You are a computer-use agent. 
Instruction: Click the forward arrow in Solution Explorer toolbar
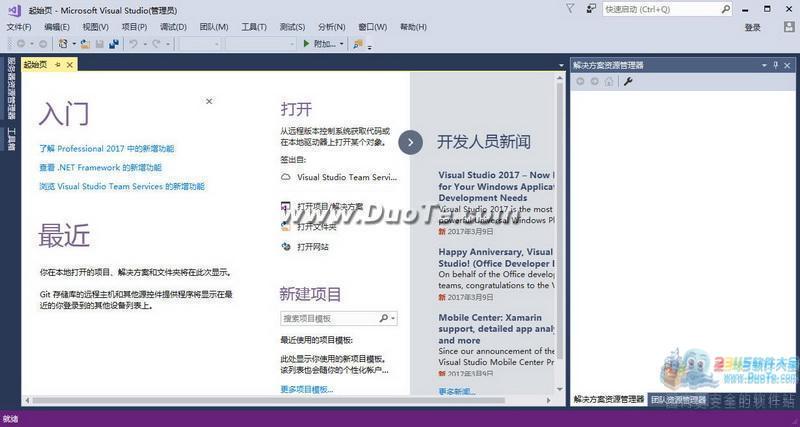(x=594, y=82)
